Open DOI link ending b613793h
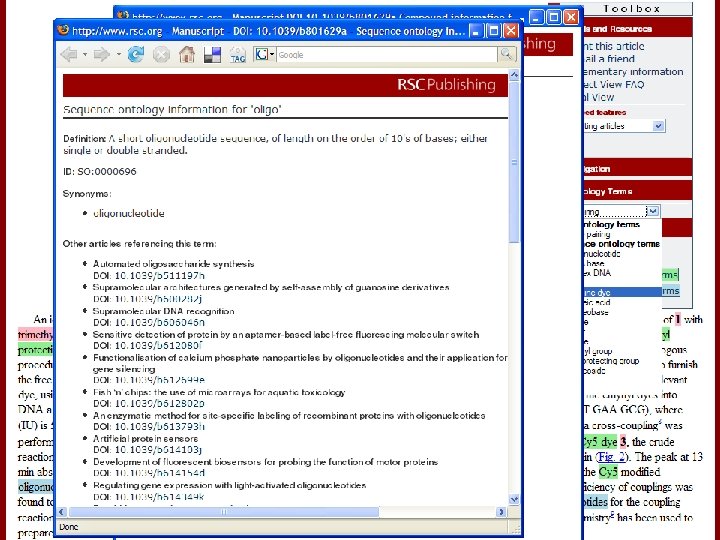This screenshot has width=720, height=540. click(x=159, y=427)
